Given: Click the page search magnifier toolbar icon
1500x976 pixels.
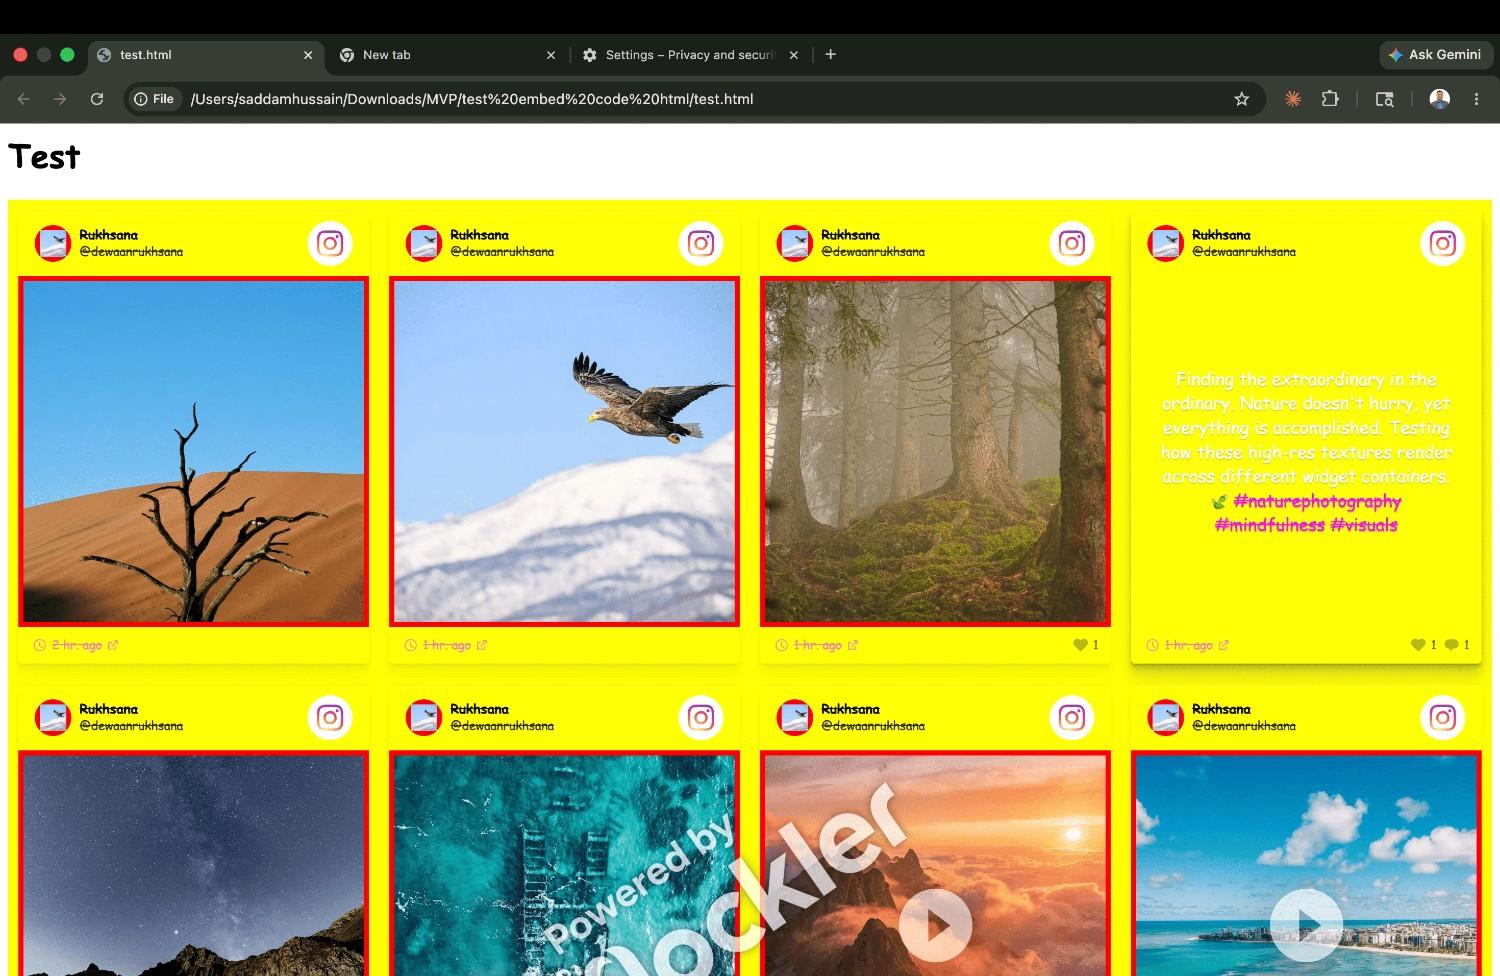Looking at the screenshot, I should click(x=1385, y=99).
